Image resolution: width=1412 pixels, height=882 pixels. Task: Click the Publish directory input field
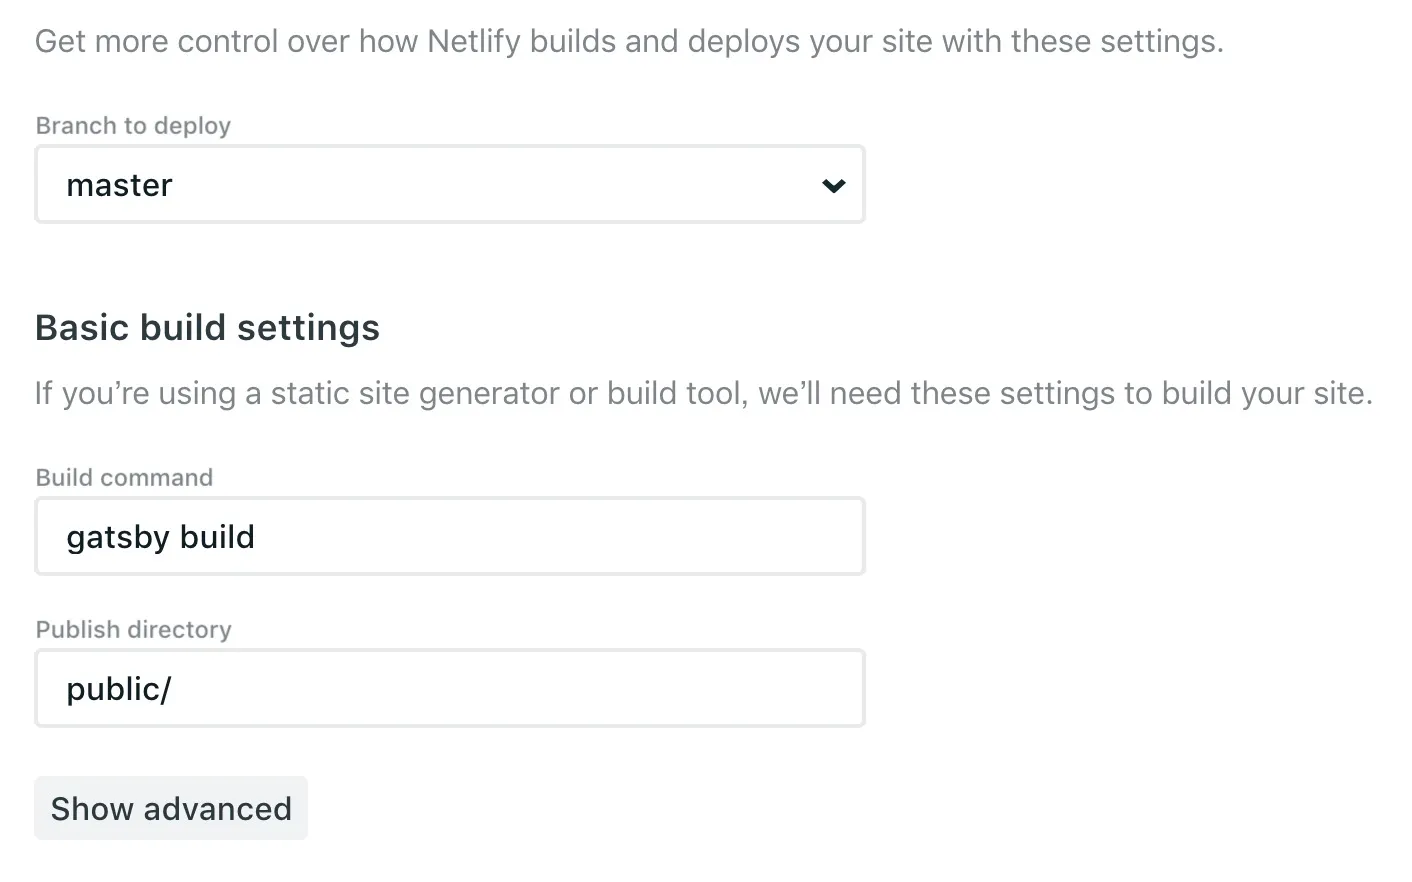point(450,688)
